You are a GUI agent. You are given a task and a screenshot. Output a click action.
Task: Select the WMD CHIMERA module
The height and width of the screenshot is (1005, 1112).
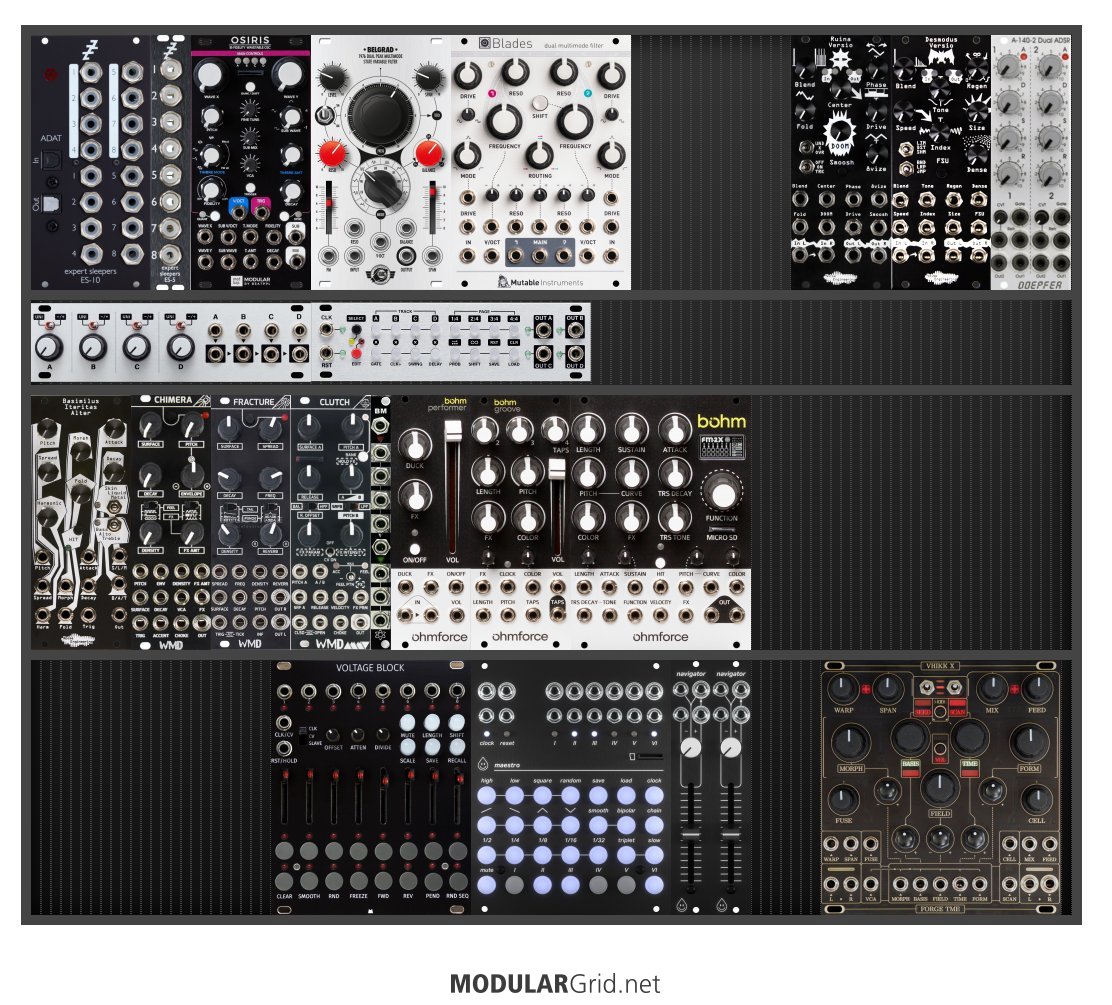[171, 522]
